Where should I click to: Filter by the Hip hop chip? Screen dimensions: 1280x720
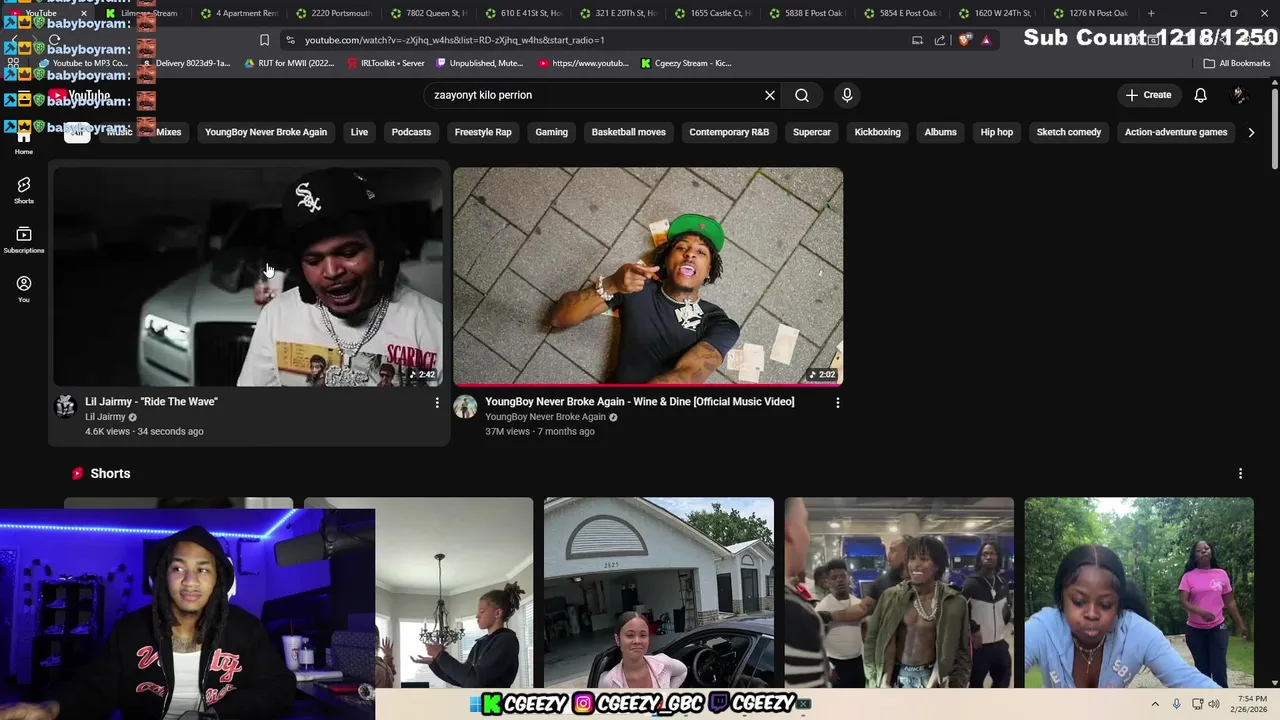997,132
